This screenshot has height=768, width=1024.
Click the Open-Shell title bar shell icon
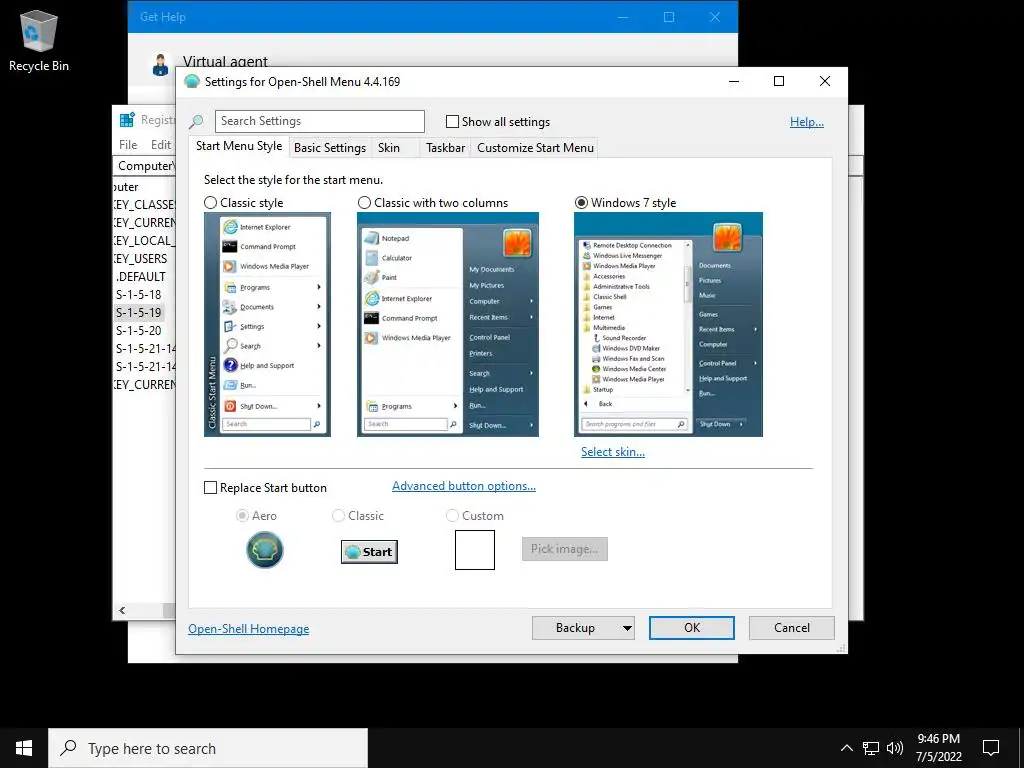pyautogui.click(x=191, y=82)
